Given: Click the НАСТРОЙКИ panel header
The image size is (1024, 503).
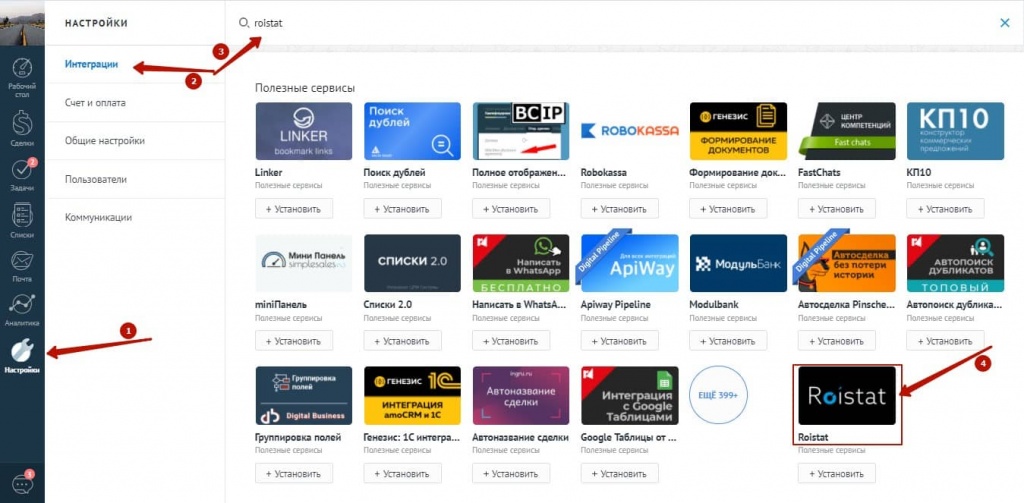Looking at the screenshot, I should 96,23.
